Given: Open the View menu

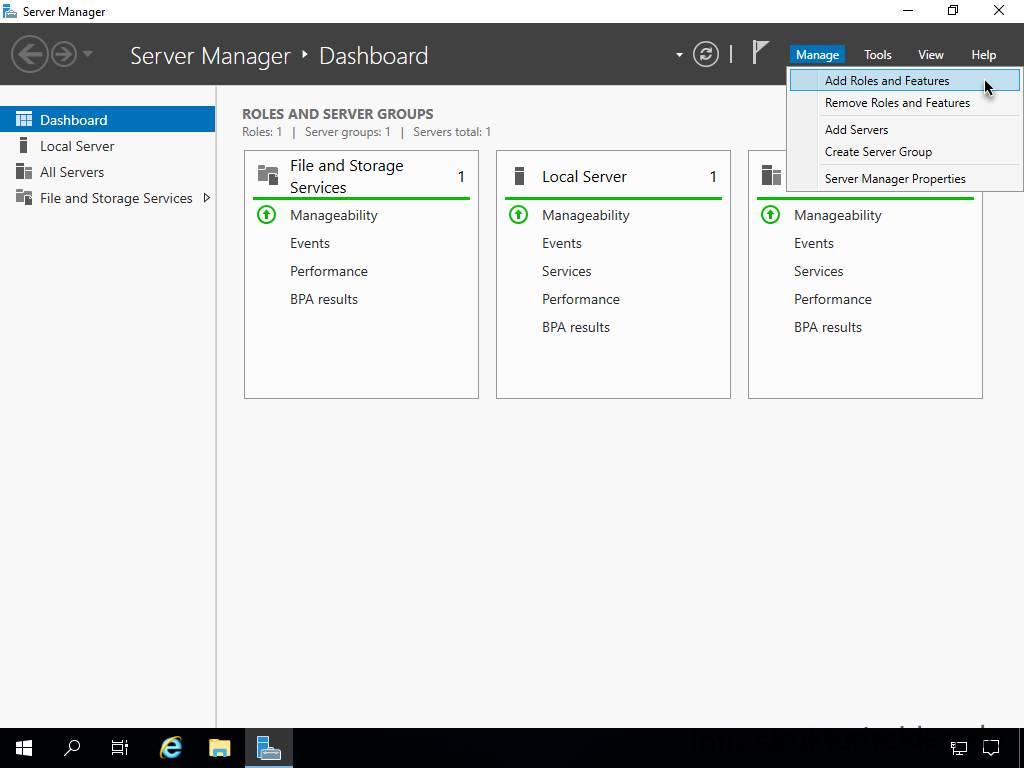Looking at the screenshot, I should (x=931, y=55).
